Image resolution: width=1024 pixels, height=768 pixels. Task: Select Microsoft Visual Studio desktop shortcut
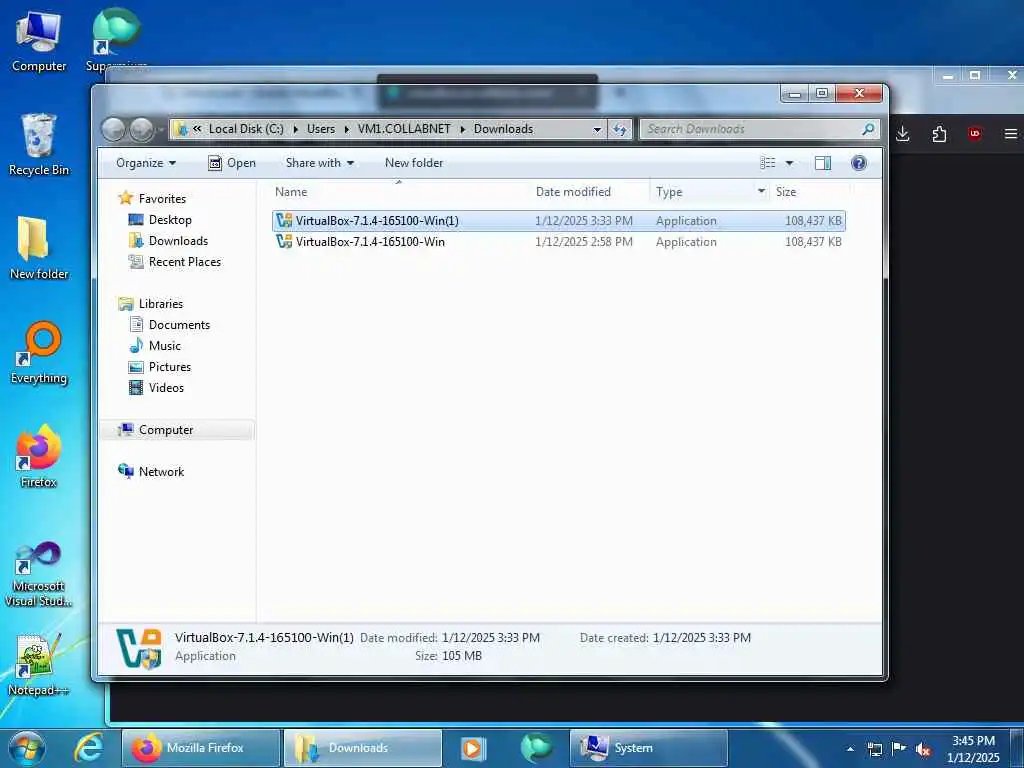(x=39, y=575)
